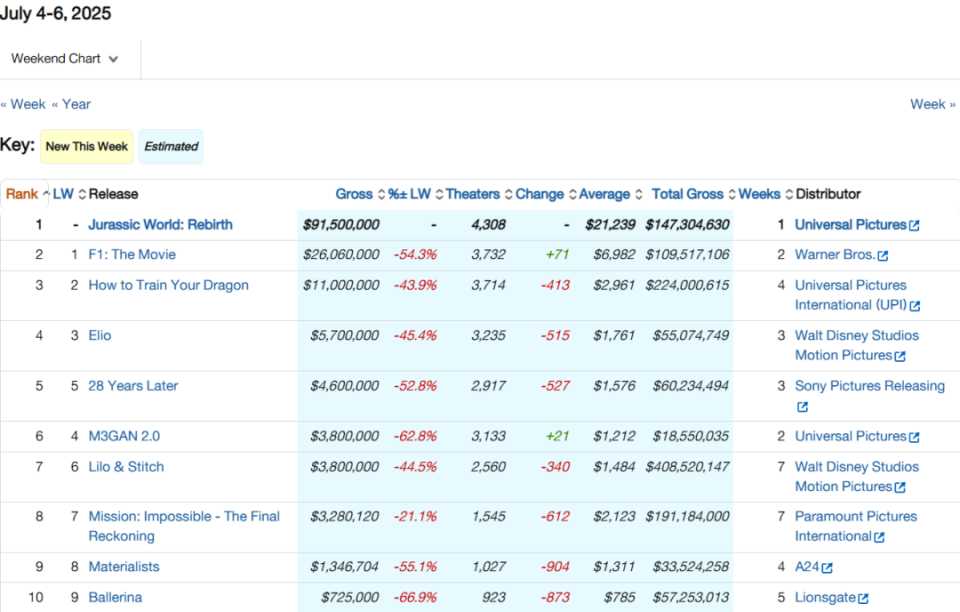This screenshot has width=960, height=612.
Task: Click the Elio percent change -45.4%
Action: point(415,335)
